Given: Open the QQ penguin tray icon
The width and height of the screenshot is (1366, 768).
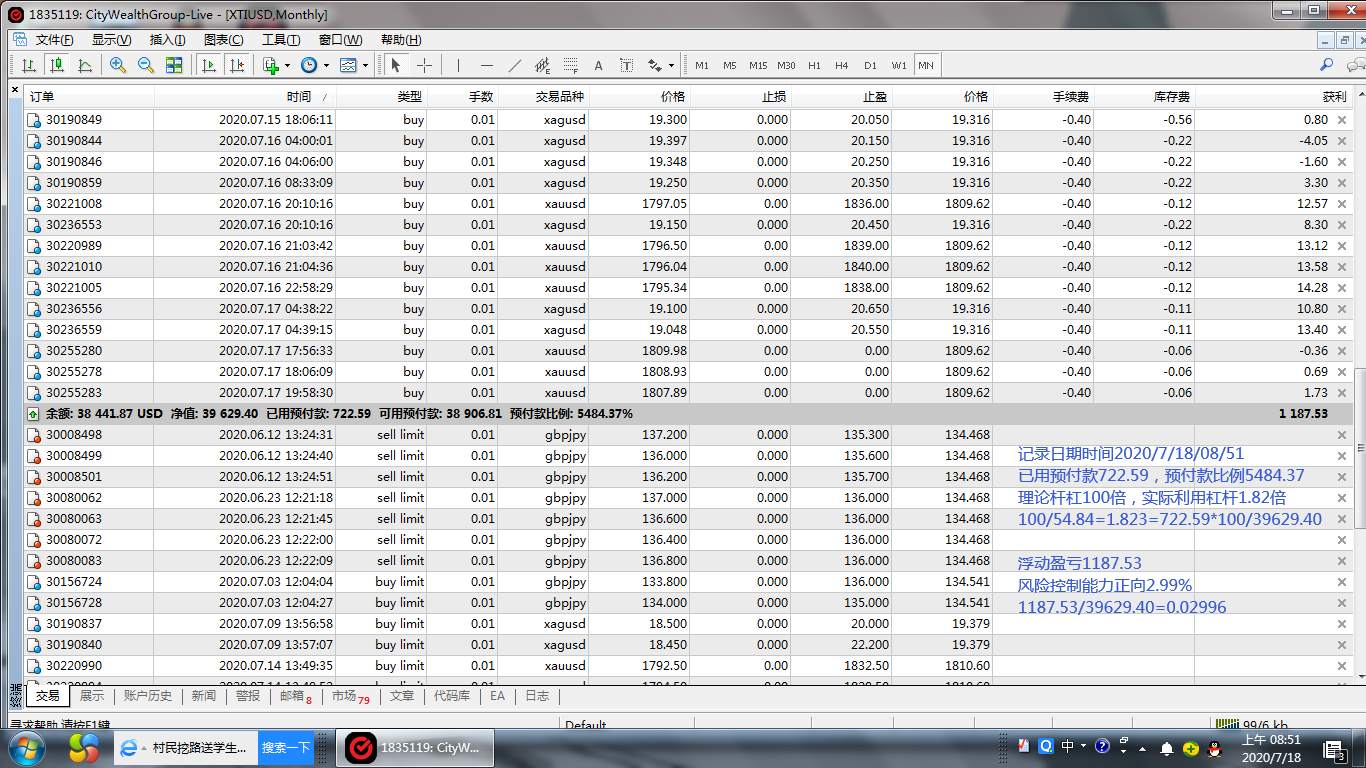Looking at the screenshot, I should (x=1214, y=747).
